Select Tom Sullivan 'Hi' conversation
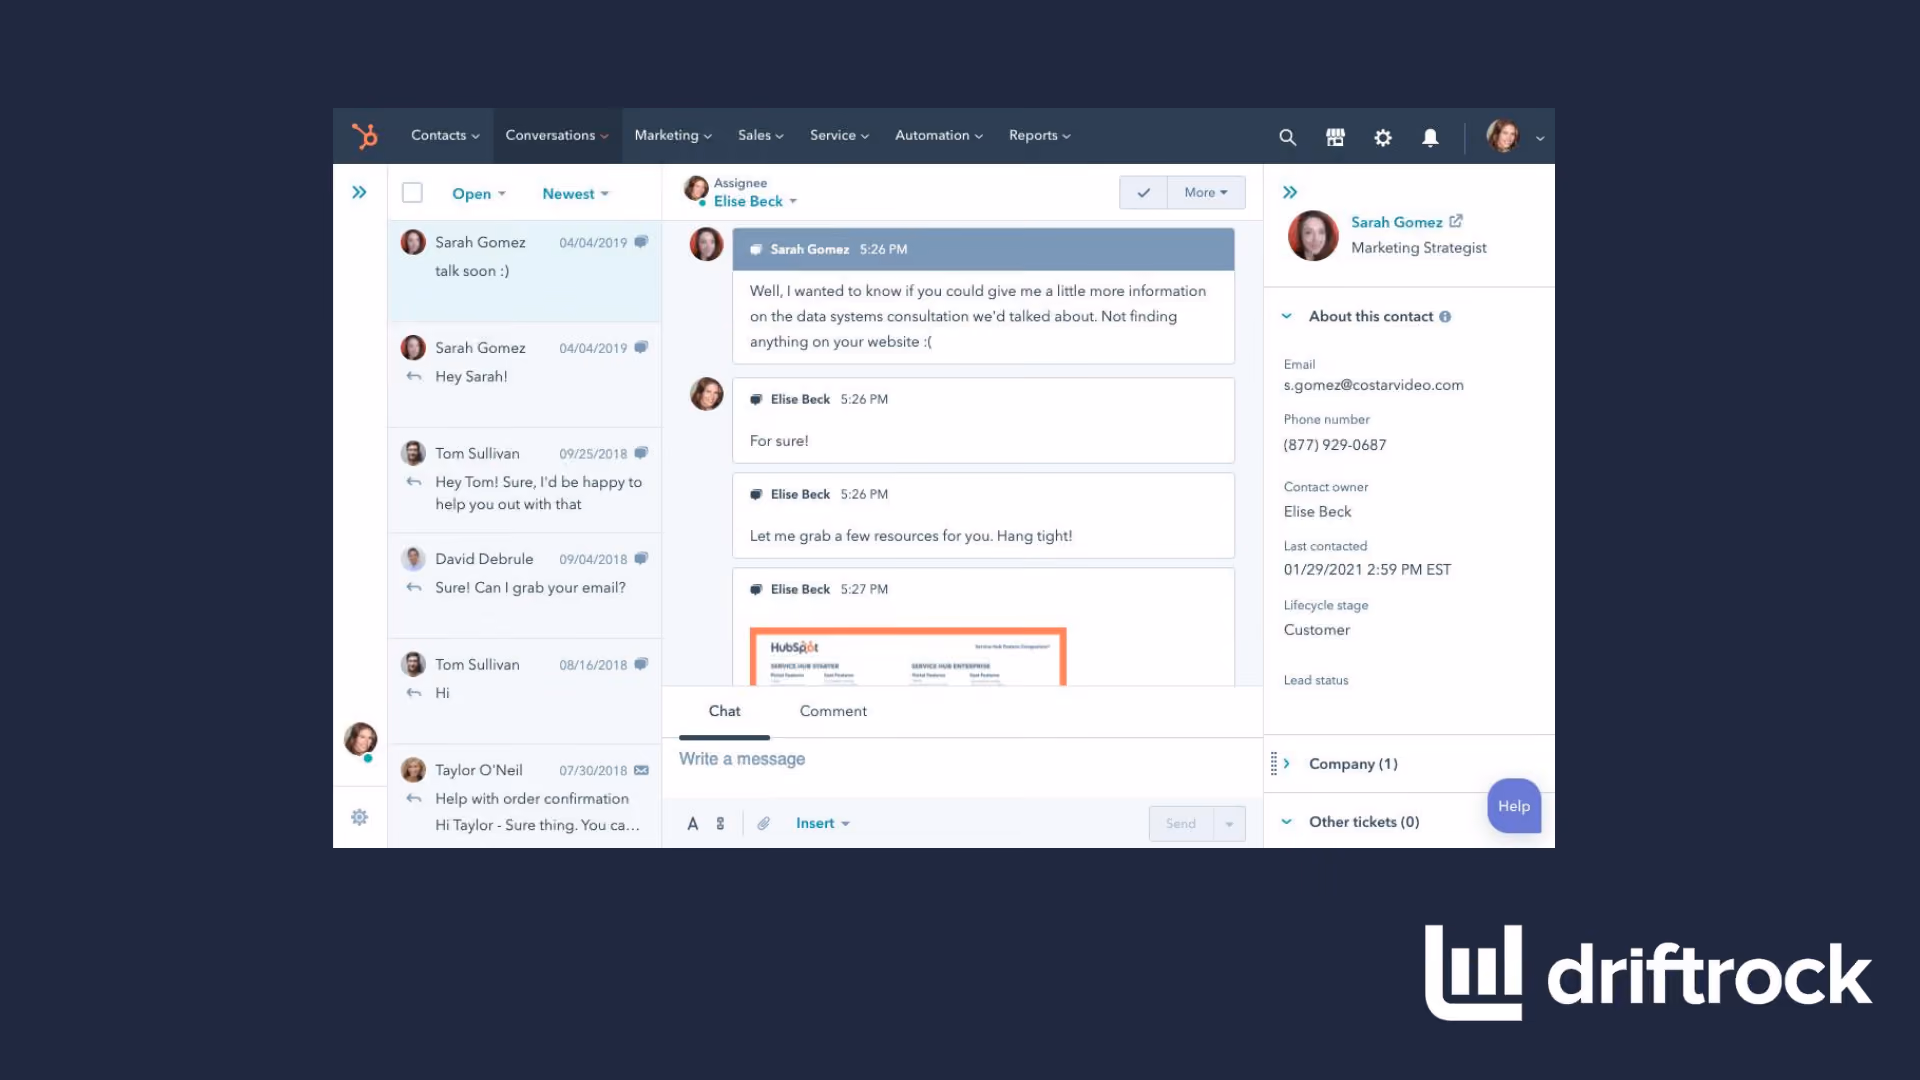 tap(525, 692)
